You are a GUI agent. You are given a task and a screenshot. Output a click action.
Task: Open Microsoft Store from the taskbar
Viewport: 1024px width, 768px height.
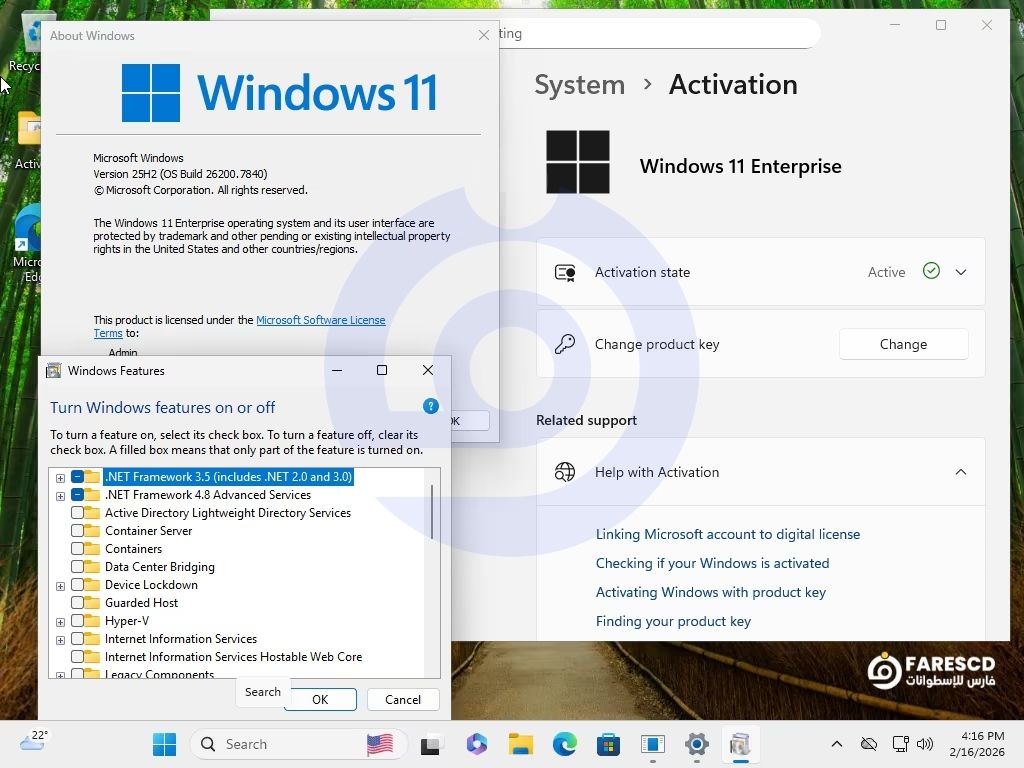608,744
